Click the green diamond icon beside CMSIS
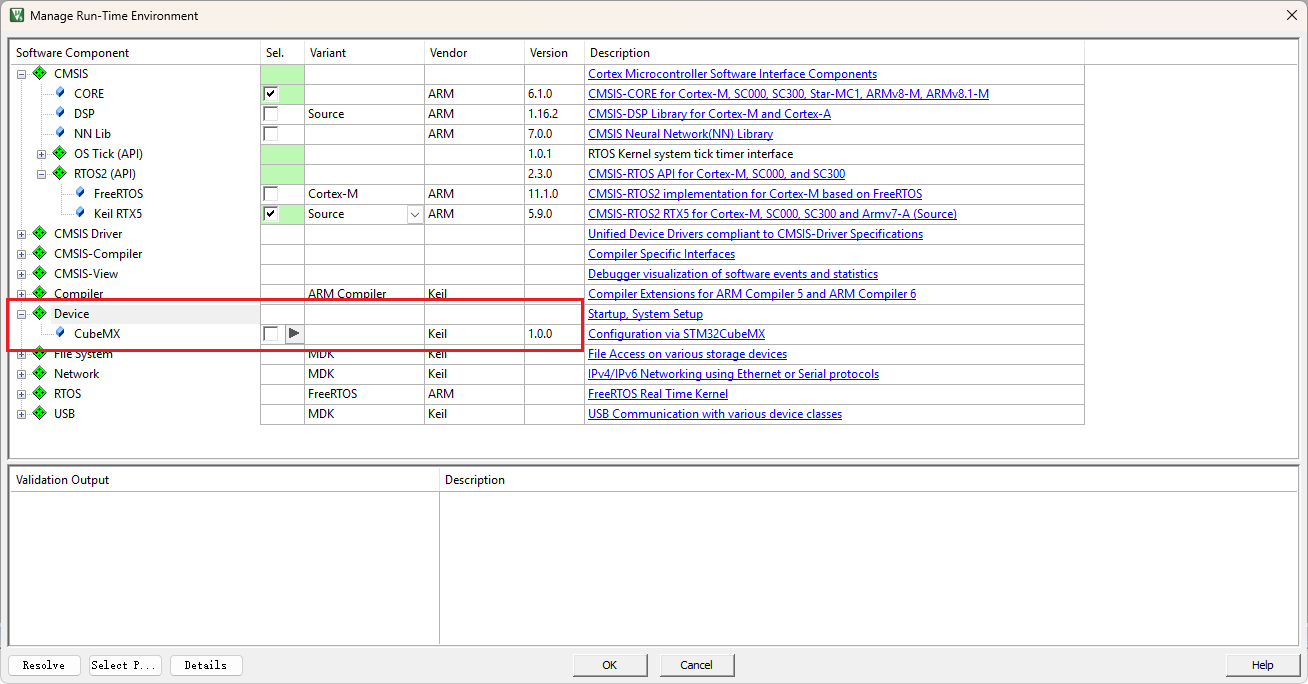 pos(39,73)
